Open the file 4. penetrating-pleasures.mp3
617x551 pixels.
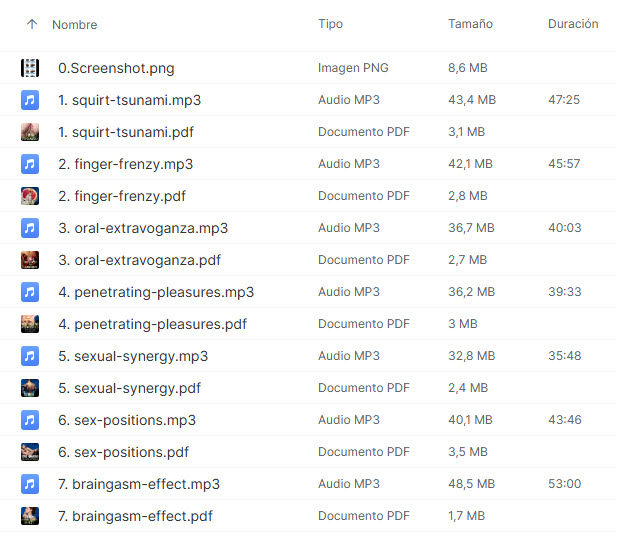tap(156, 292)
